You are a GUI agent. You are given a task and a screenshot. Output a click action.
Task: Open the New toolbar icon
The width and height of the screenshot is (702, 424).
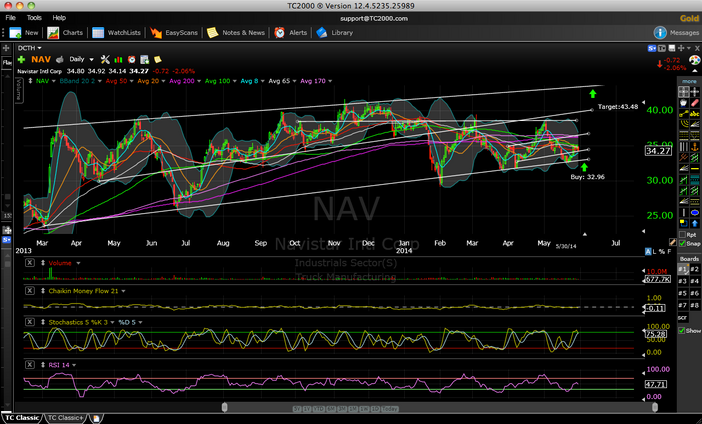click(x=15, y=33)
